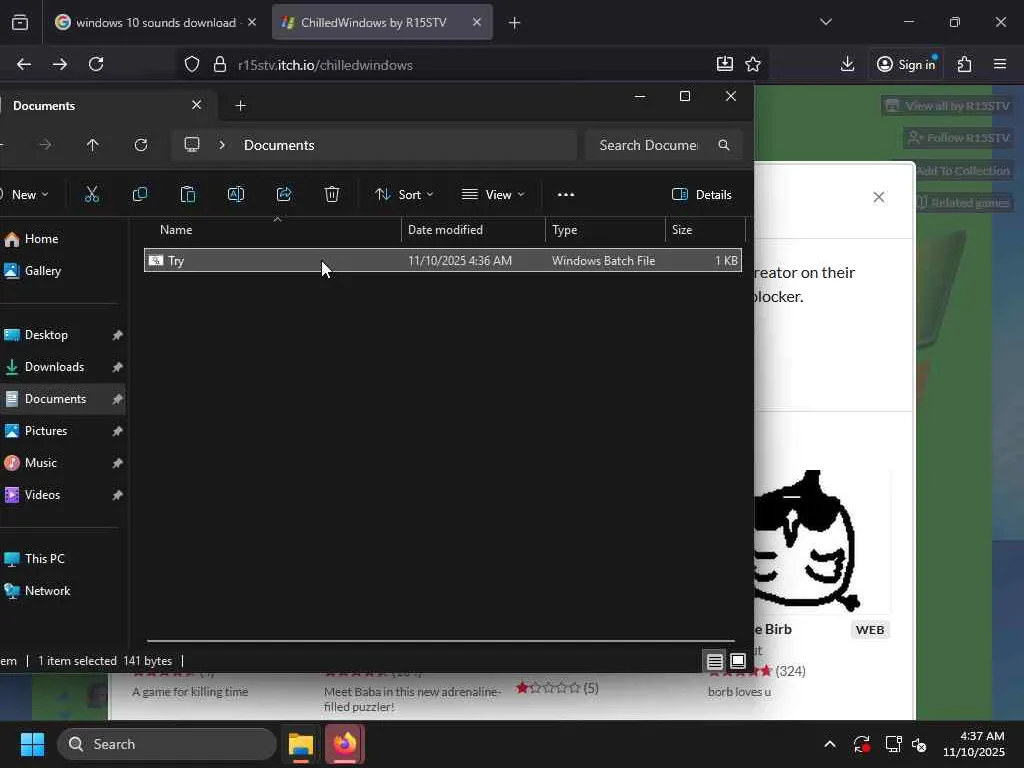Click the Rename icon in Explorer toolbar
The height and width of the screenshot is (768, 1024).
(x=236, y=195)
